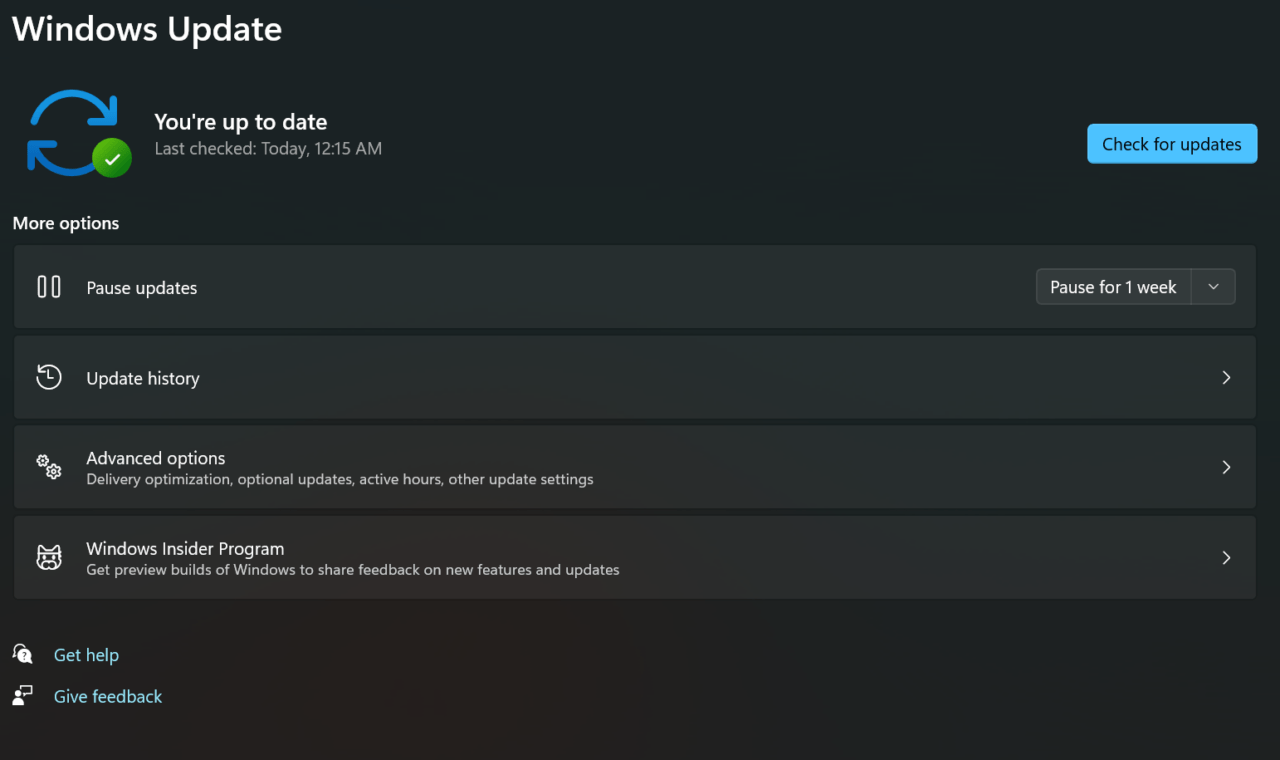
Task: Click the Give feedback person icon
Action: point(23,696)
